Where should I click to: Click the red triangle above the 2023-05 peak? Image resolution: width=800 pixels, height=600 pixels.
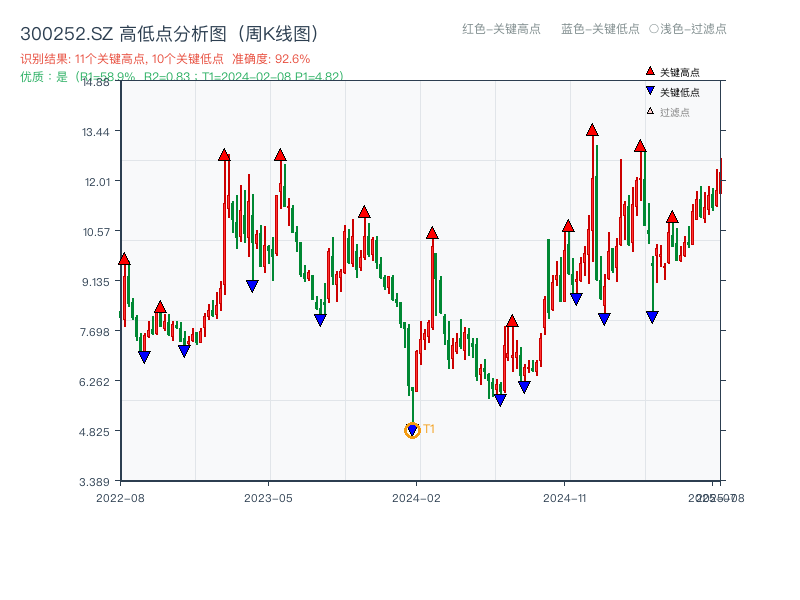point(279,156)
